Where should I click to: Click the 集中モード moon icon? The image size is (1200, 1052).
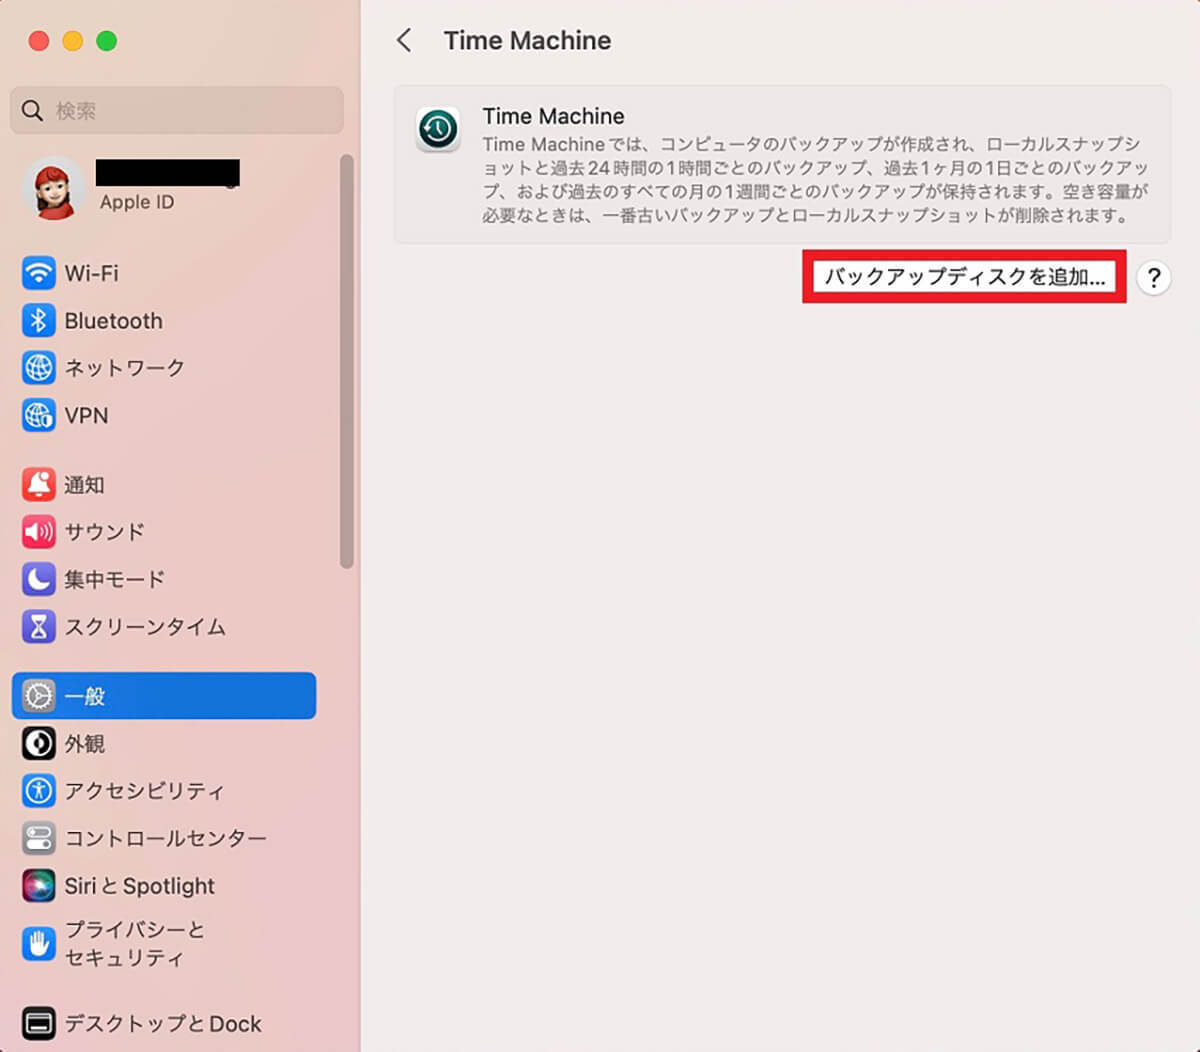39,579
